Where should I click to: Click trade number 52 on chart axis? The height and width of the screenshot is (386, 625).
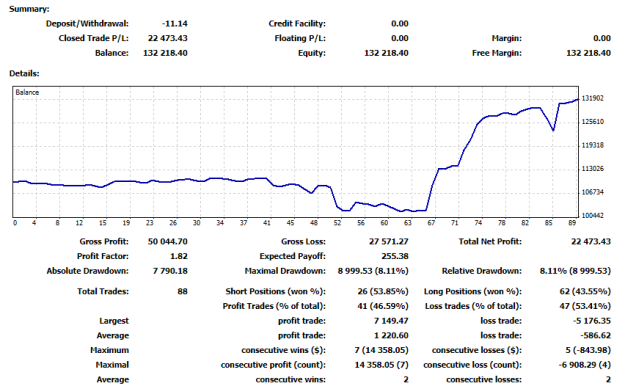pos(337,223)
